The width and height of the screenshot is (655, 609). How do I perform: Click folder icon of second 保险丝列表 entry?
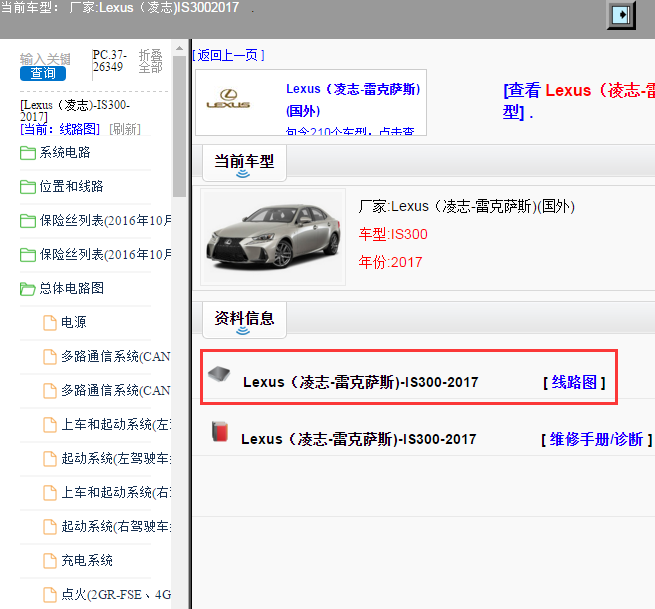(28, 255)
